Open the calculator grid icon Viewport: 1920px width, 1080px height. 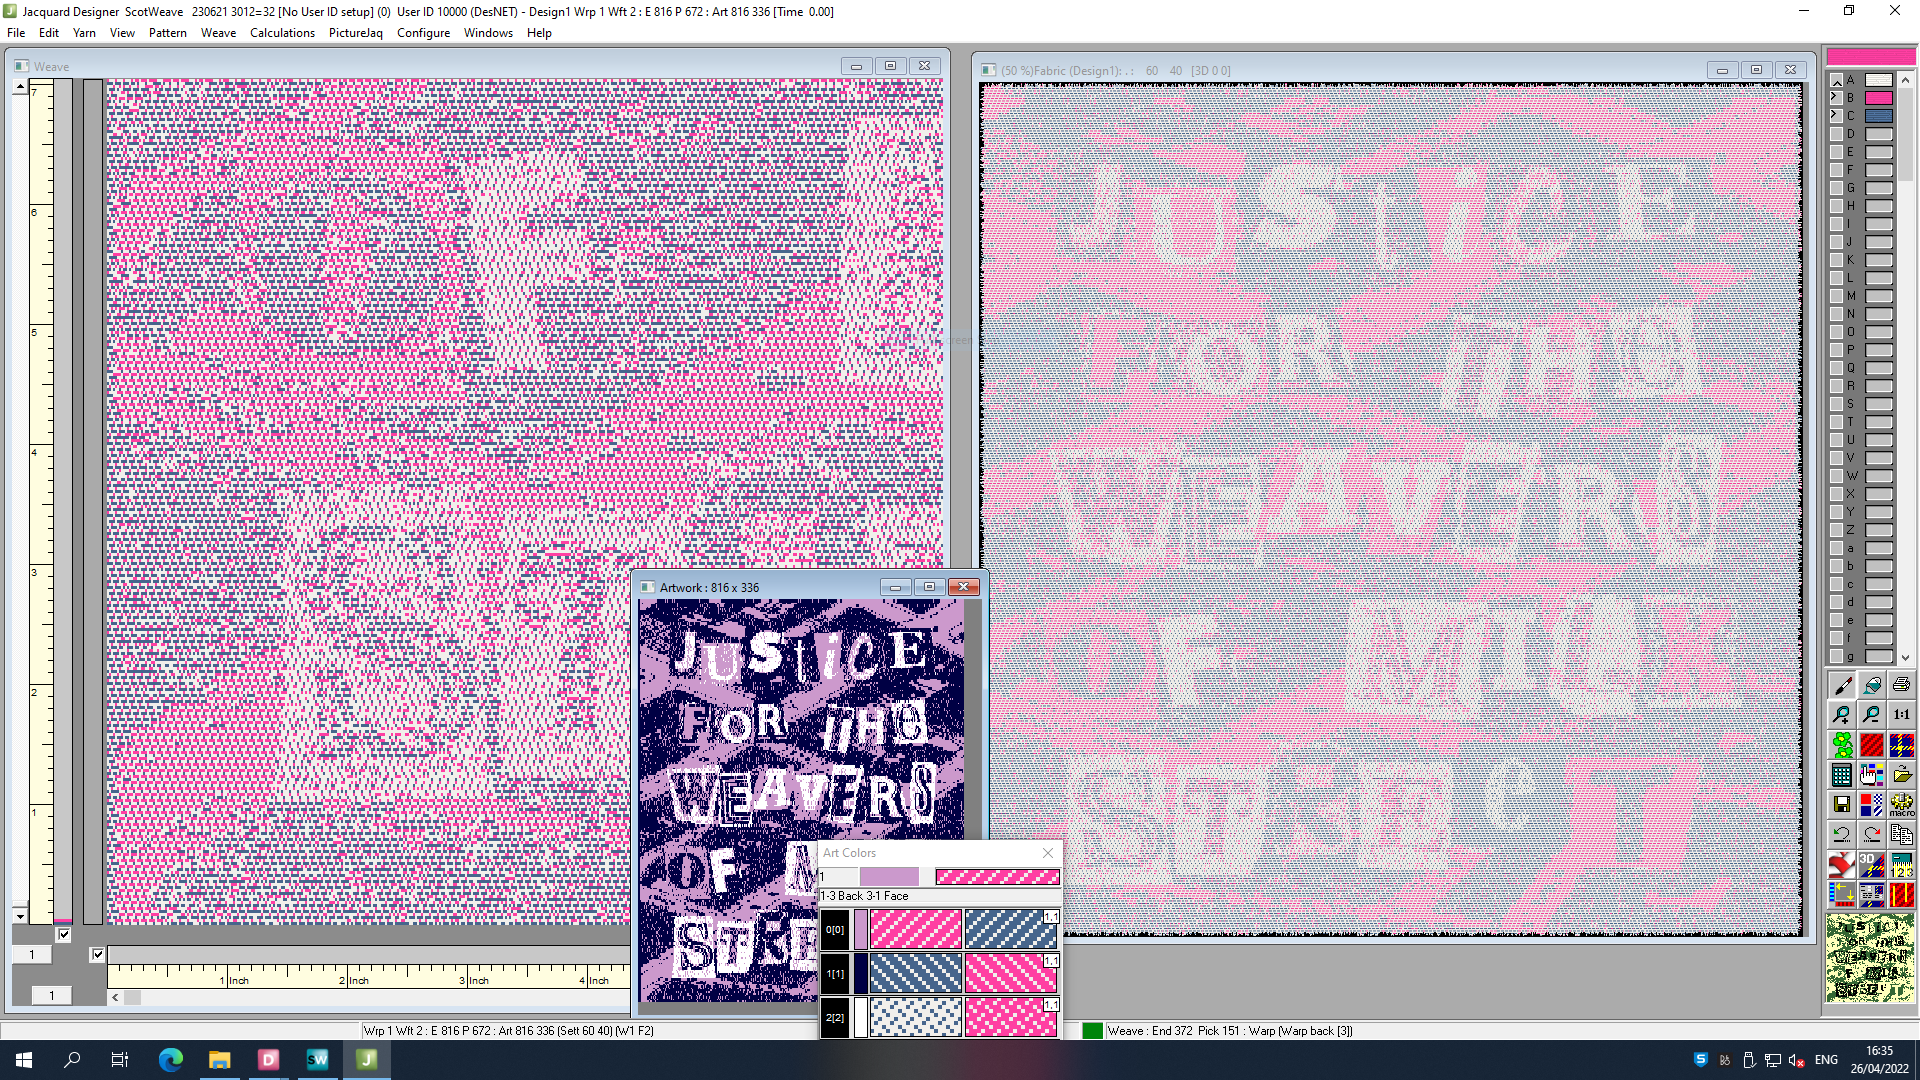1842,775
